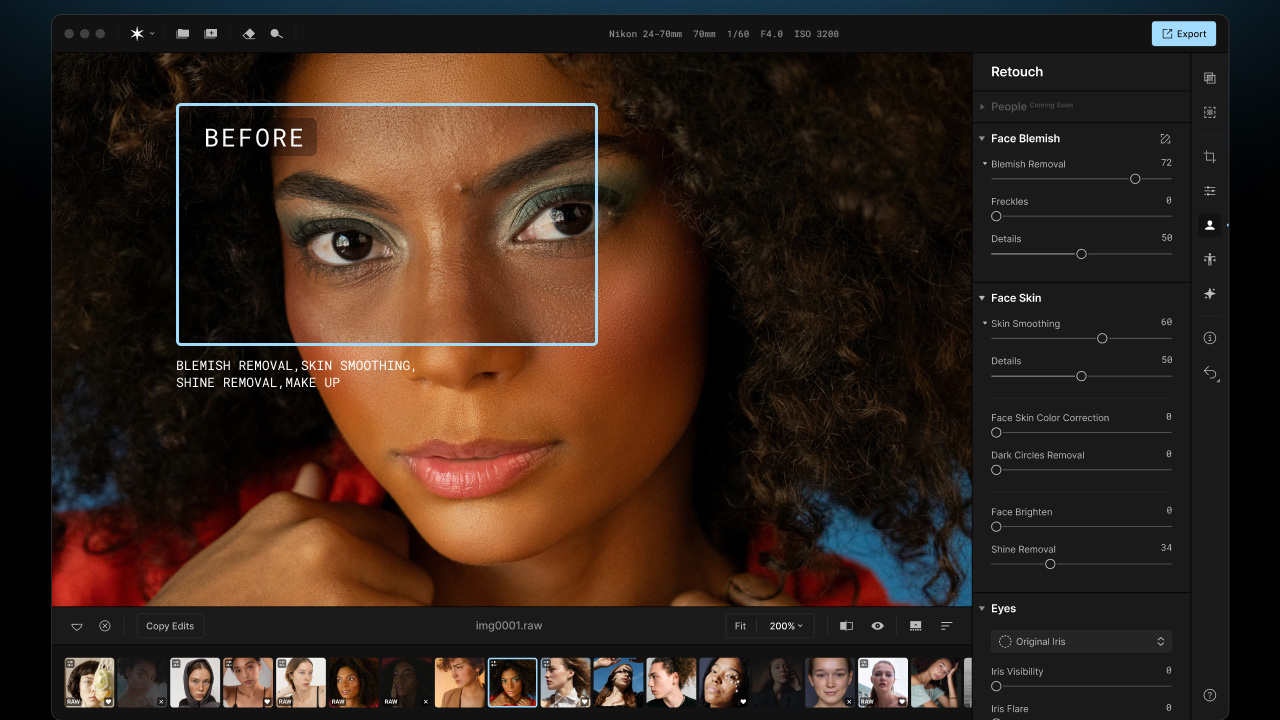1280x720 pixels.
Task: Click the undo history arrow icon
Action: [1210, 373]
